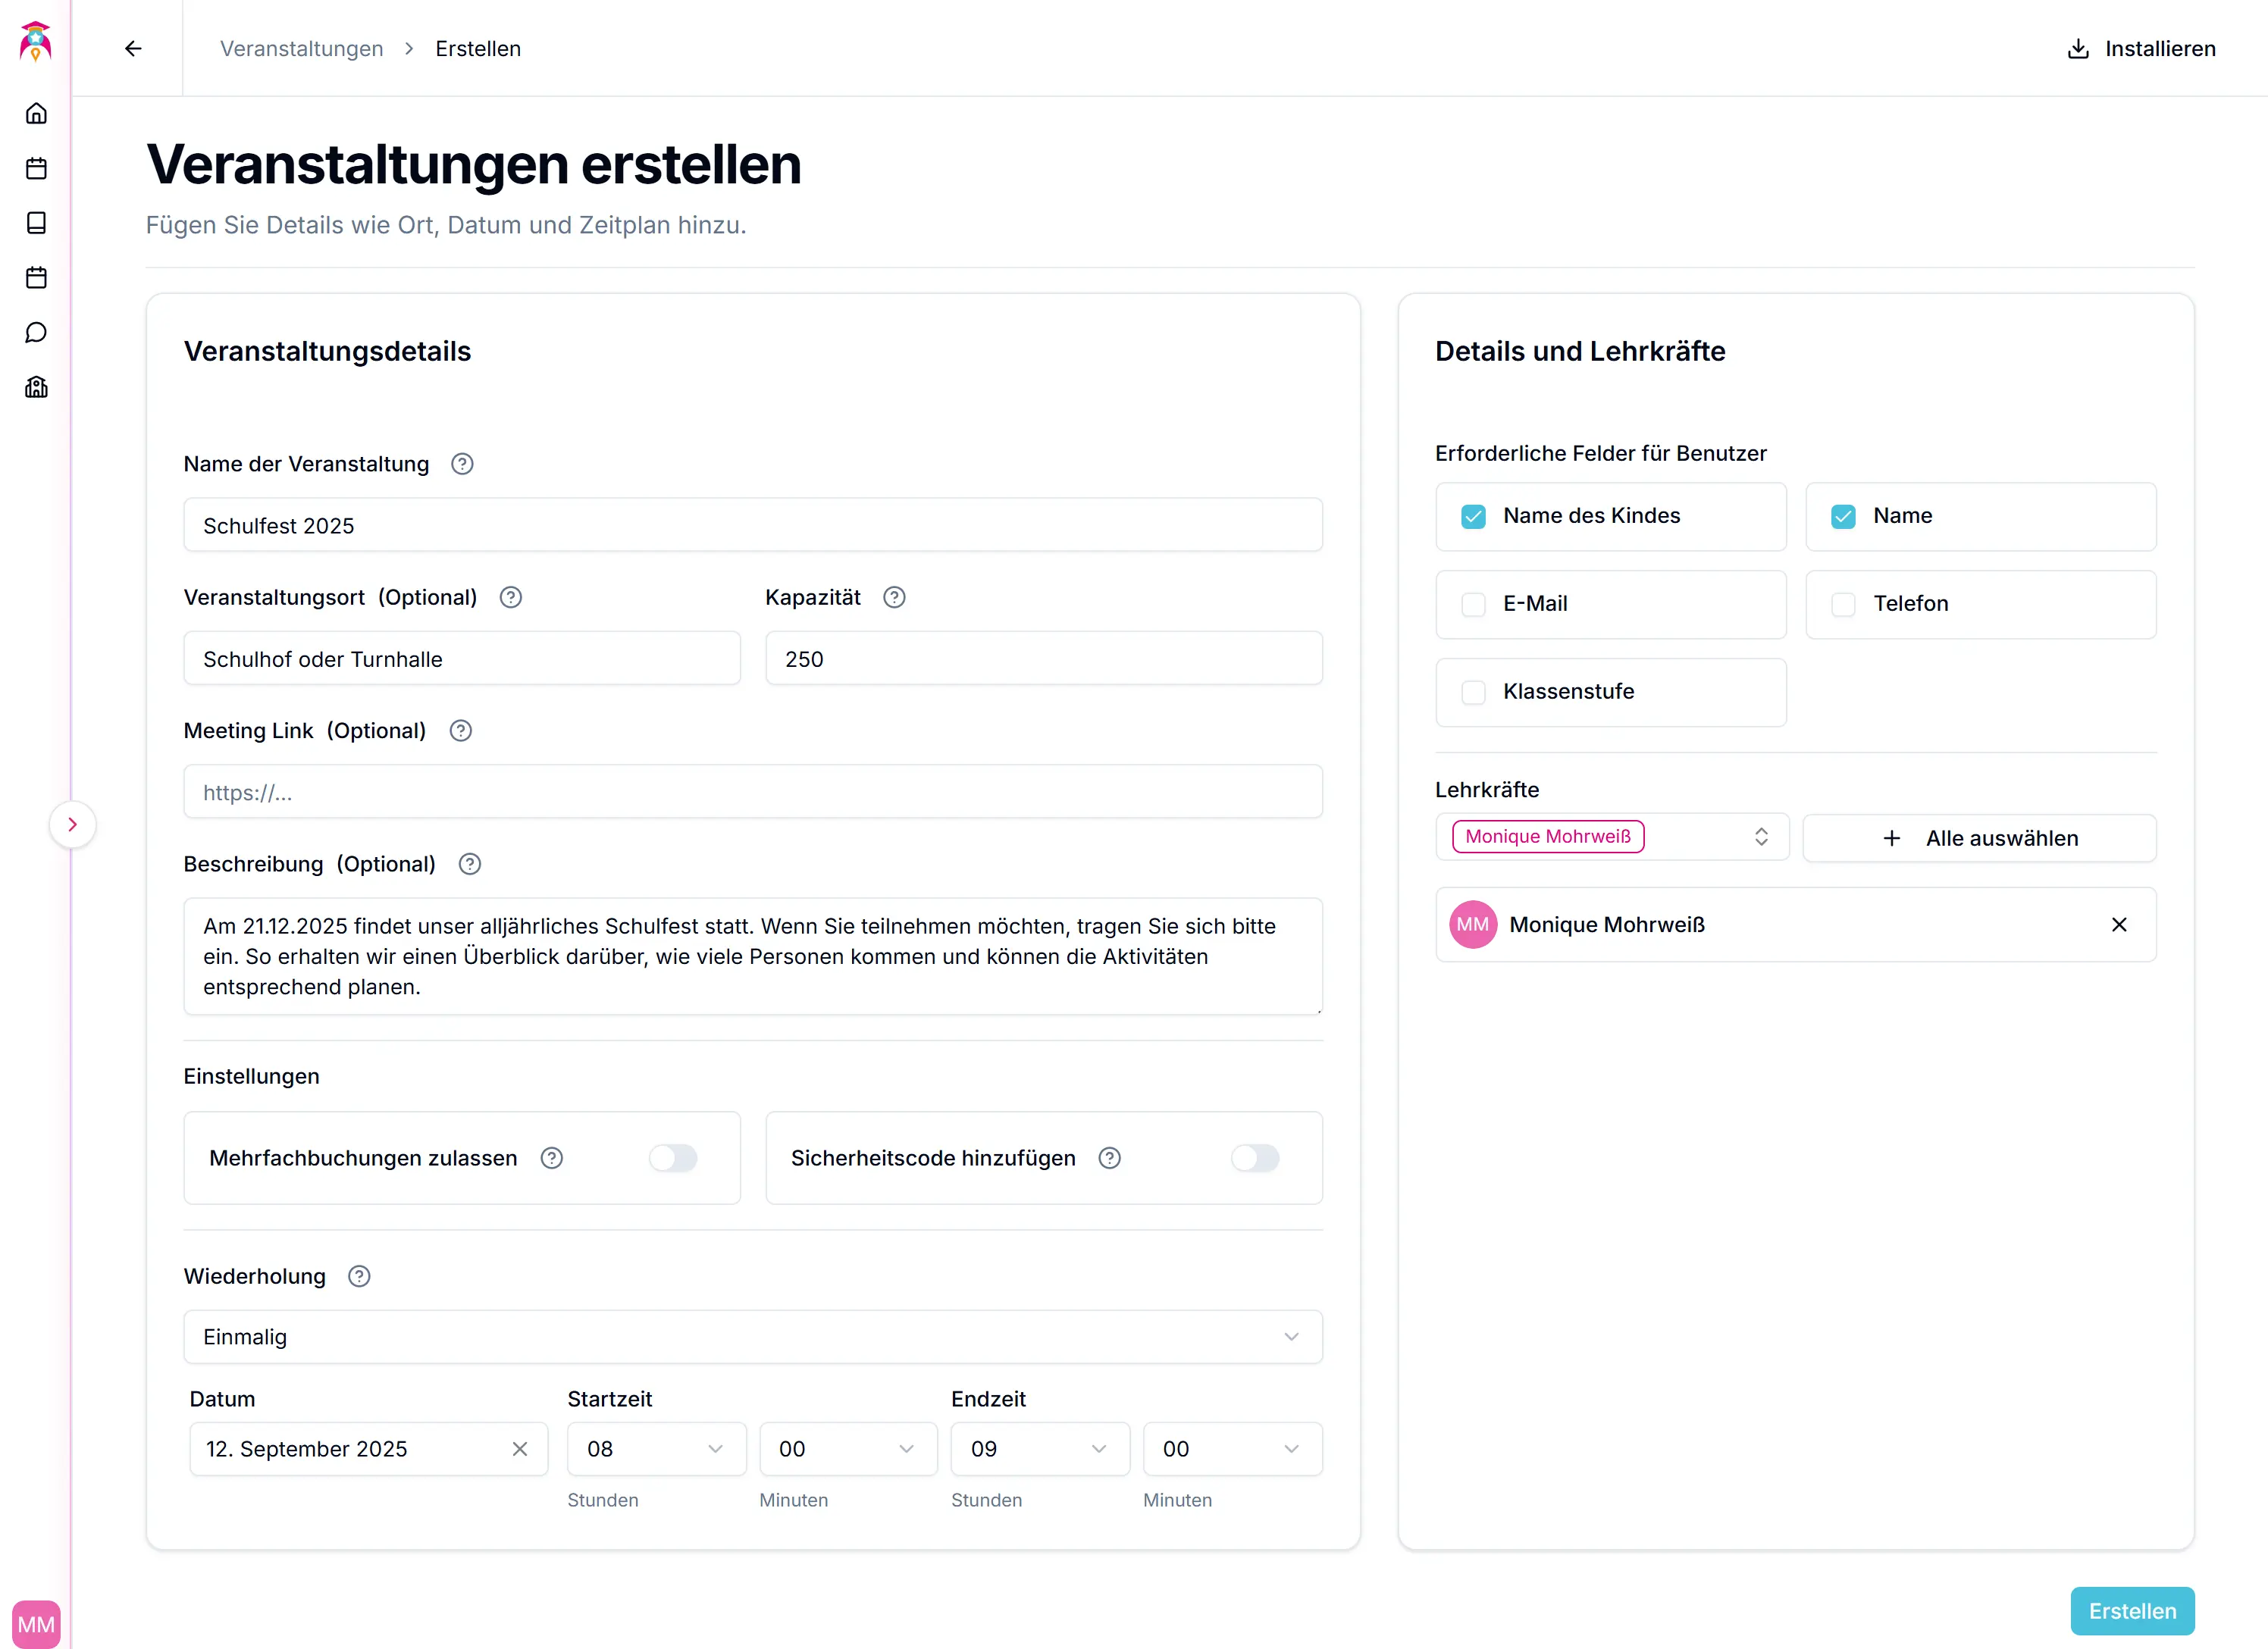Go to Veranstaltungen breadcrumb
Screen dimensions: 2268x1649
coord(301,48)
